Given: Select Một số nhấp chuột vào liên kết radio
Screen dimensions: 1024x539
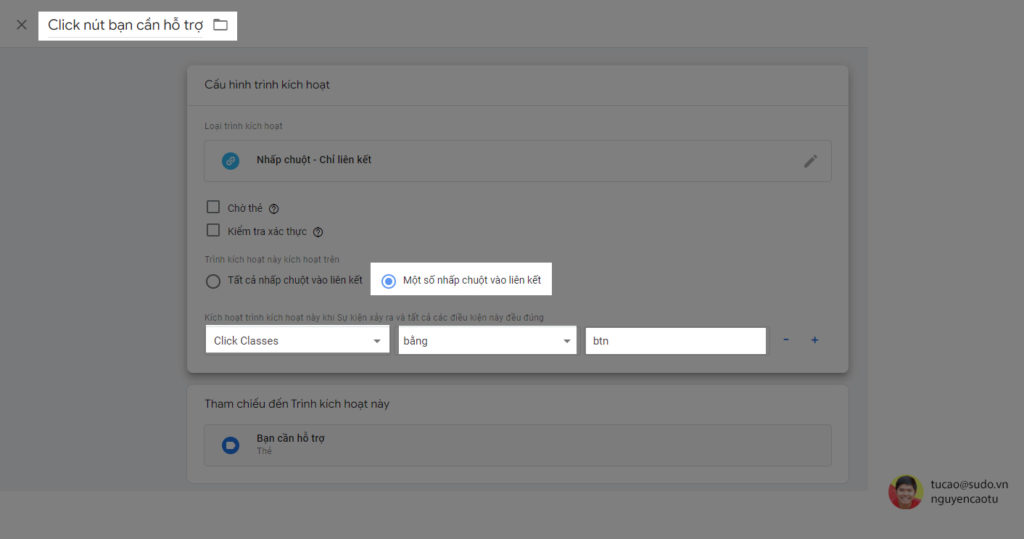Looking at the screenshot, I should pos(389,281).
